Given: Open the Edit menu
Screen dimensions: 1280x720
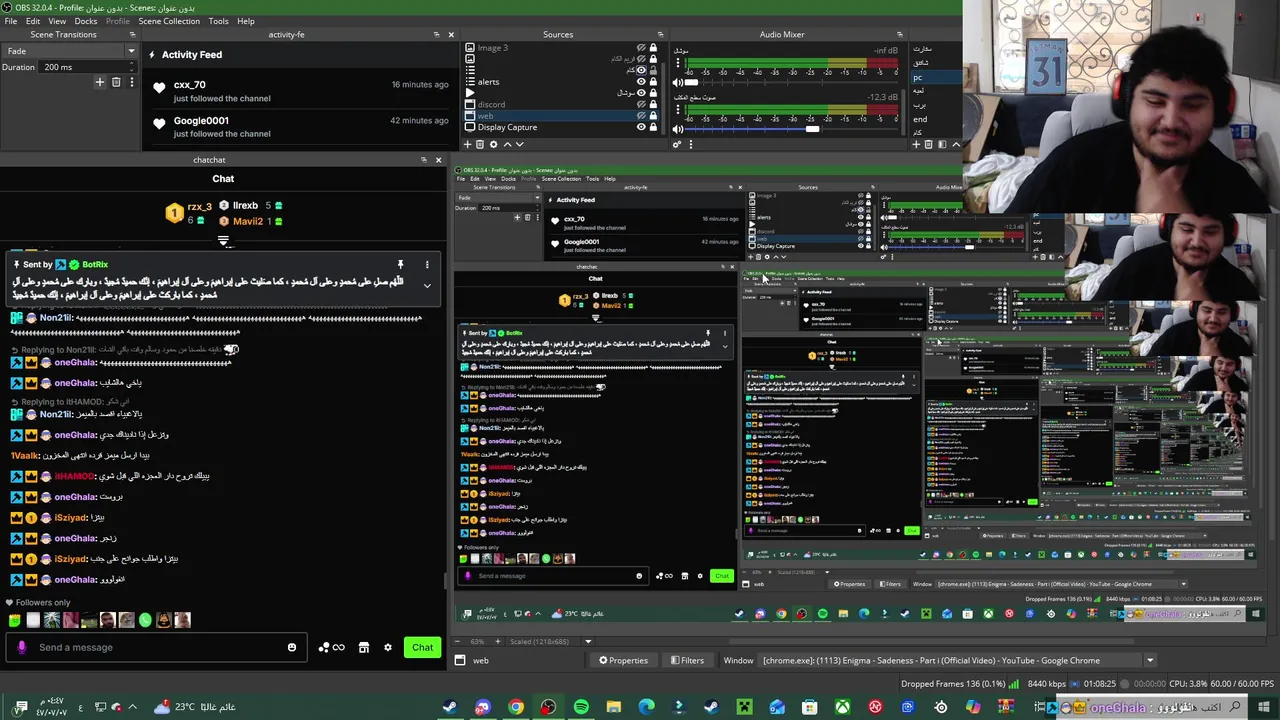Looking at the screenshot, I should 33,21.
